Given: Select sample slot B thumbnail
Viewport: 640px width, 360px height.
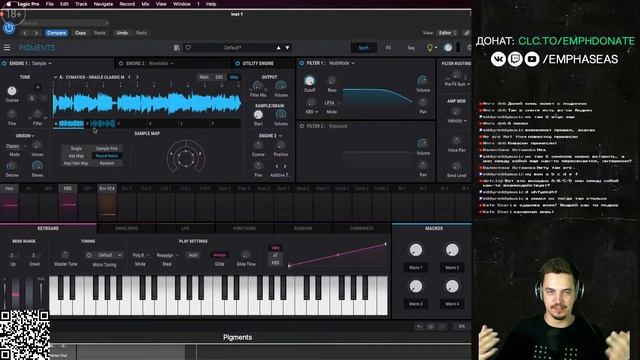Looking at the screenshot, I should (100, 124).
